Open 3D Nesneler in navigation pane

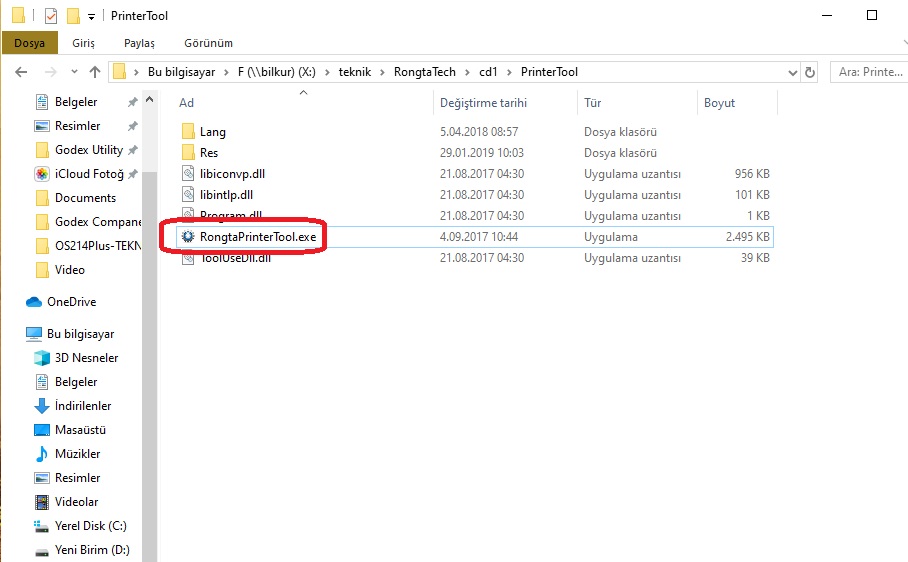86,358
